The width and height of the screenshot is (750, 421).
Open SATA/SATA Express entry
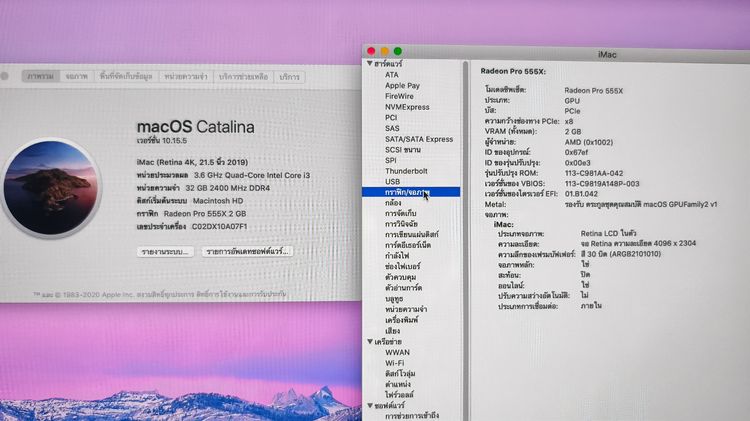tap(419, 139)
